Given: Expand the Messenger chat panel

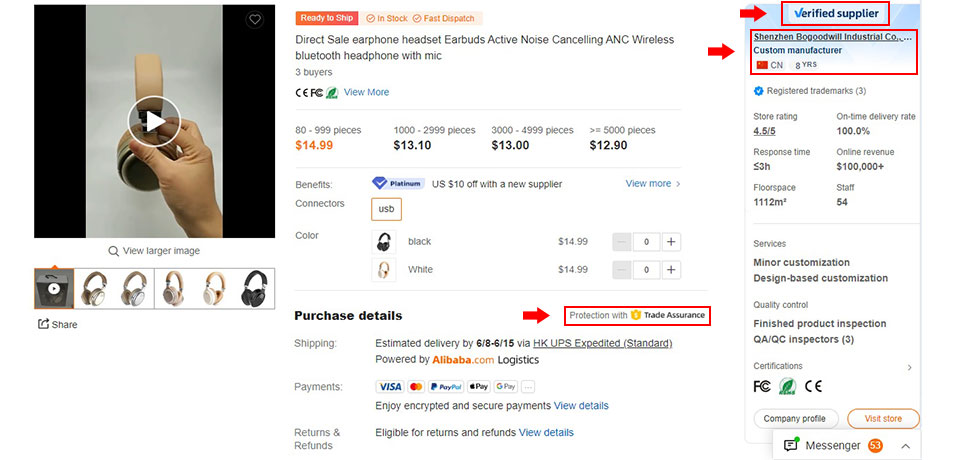Looking at the screenshot, I should coord(905,445).
